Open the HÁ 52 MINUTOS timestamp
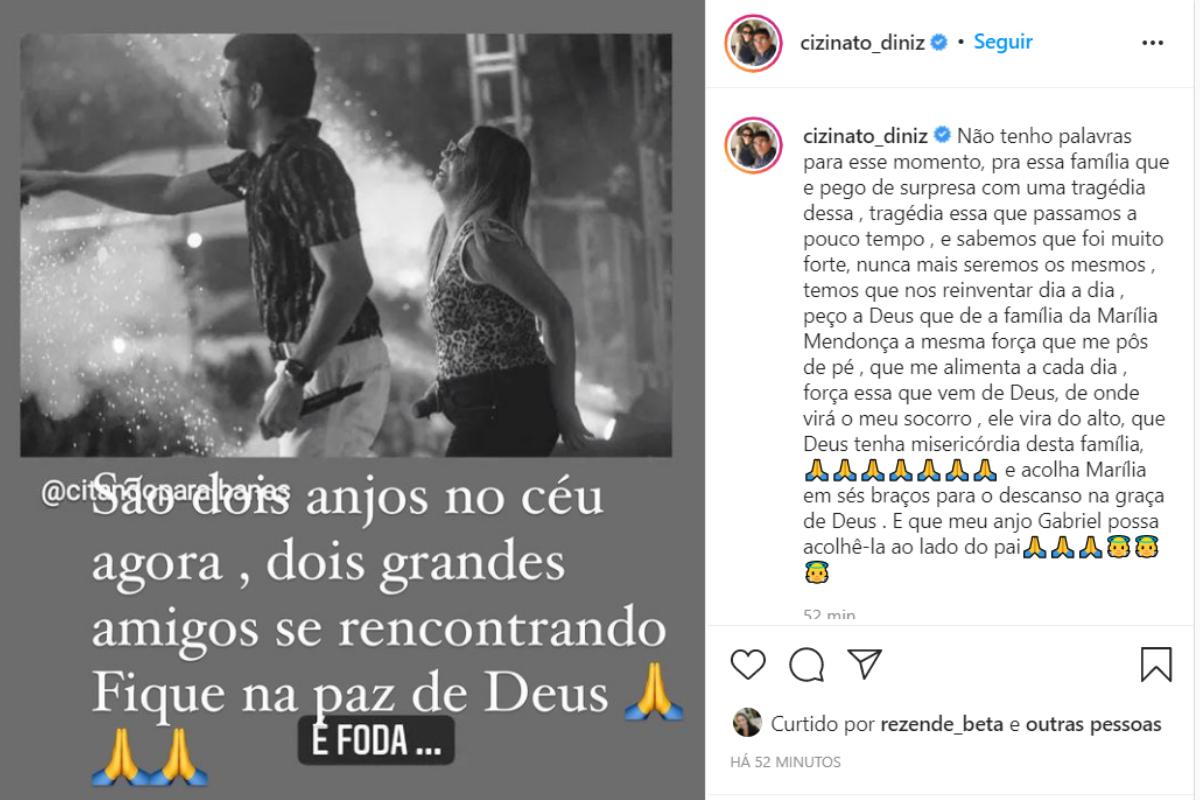Viewport: 1200px width, 800px height. click(786, 762)
